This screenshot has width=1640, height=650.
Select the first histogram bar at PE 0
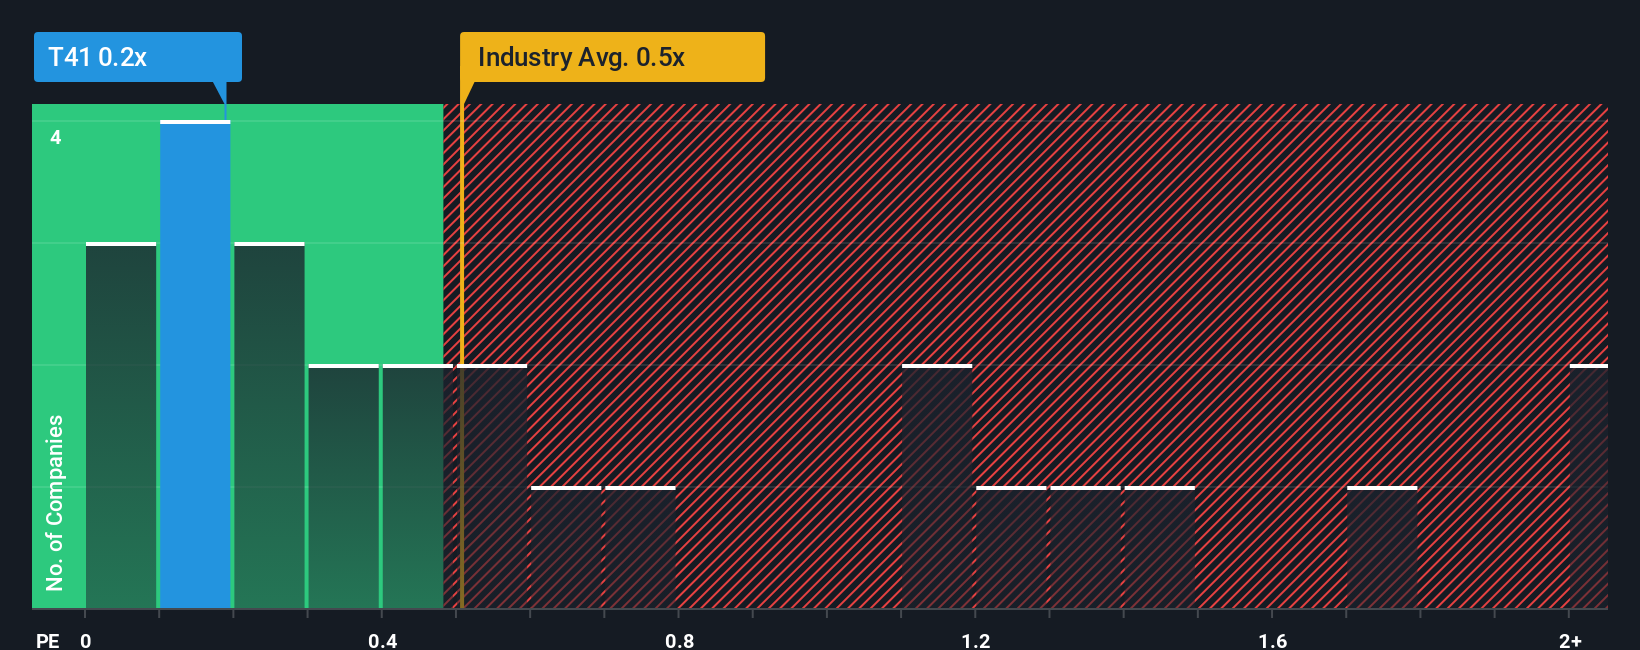click(121, 426)
